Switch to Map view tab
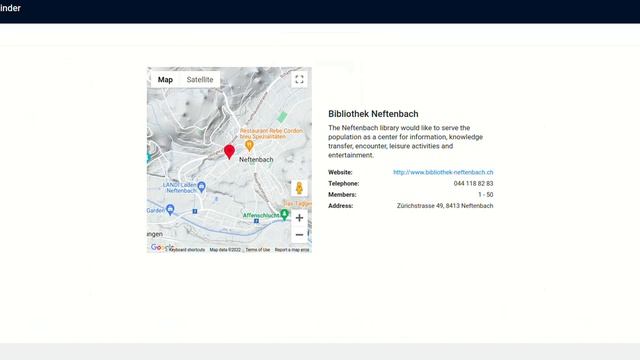 [165, 80]
